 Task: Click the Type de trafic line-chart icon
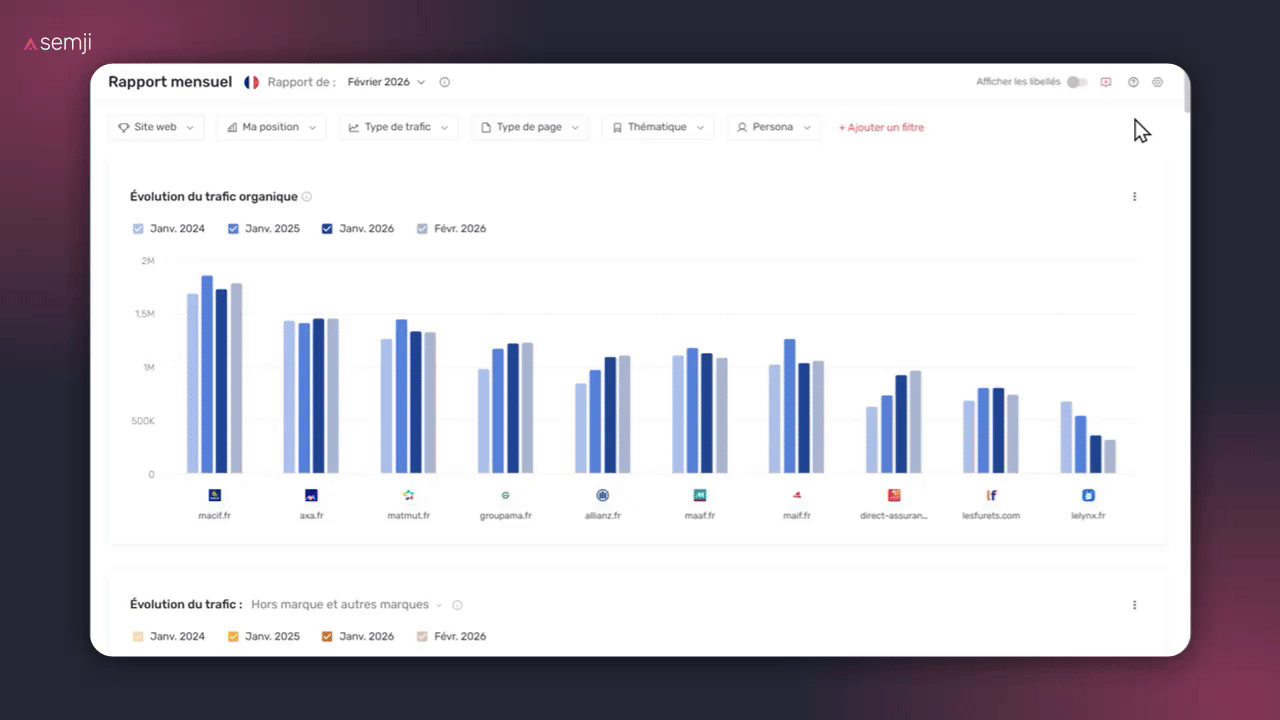click(354, 127)
